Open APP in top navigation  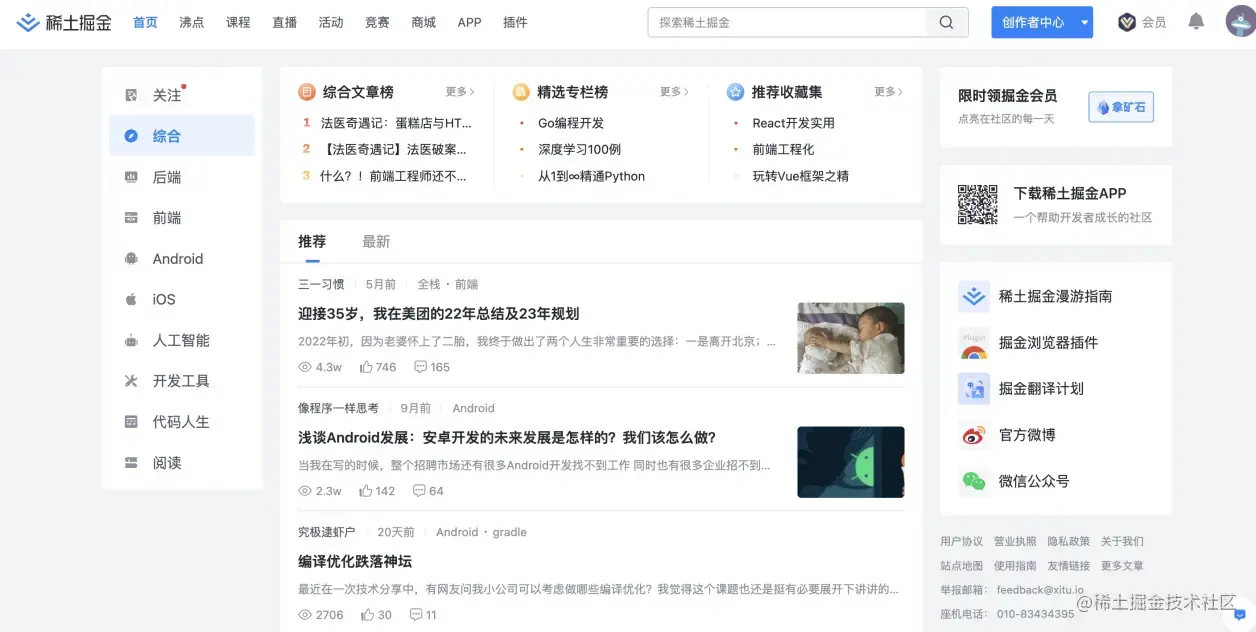469,22
